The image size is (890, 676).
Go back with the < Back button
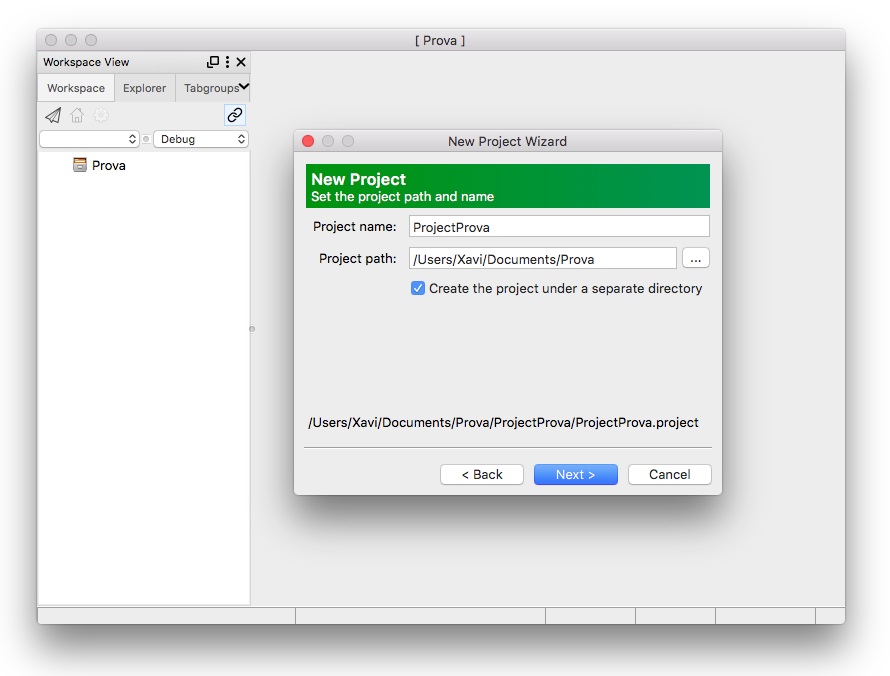point(482,474)
